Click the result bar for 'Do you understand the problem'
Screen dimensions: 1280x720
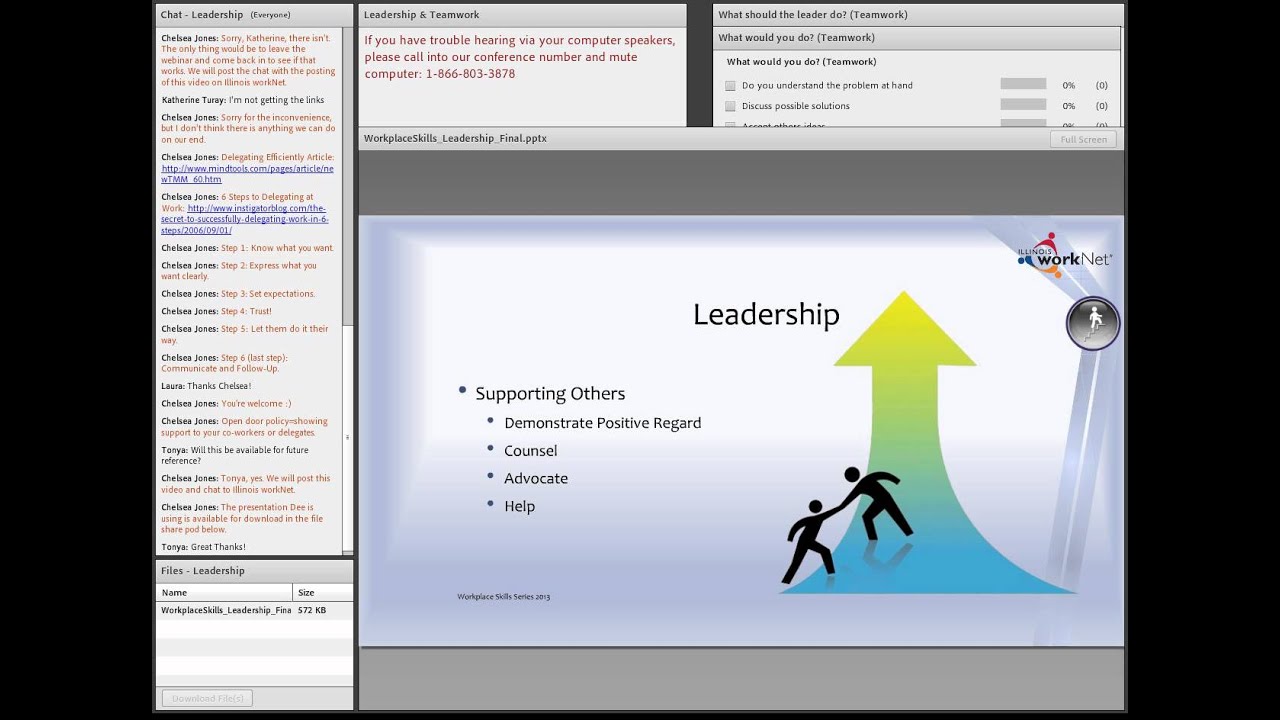pos(1023,85)
